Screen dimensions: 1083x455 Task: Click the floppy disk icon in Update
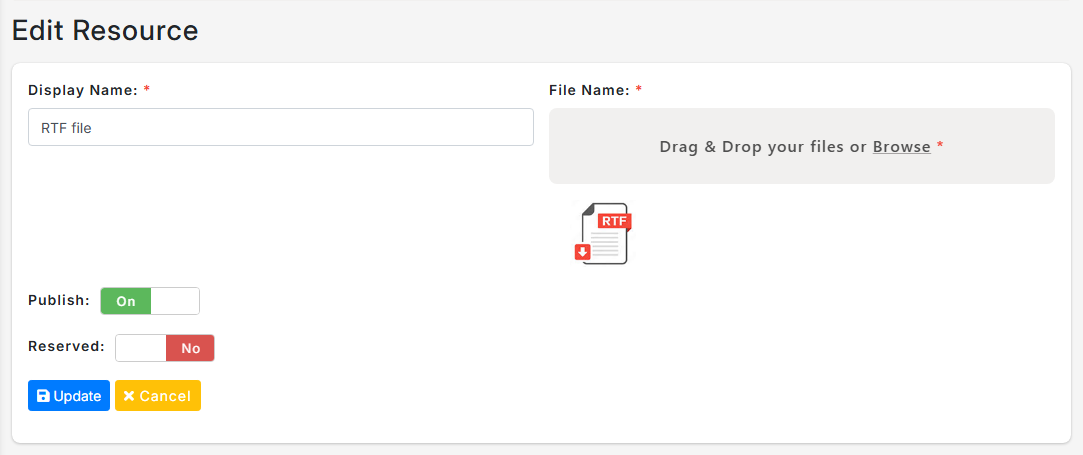click(43, 396)
